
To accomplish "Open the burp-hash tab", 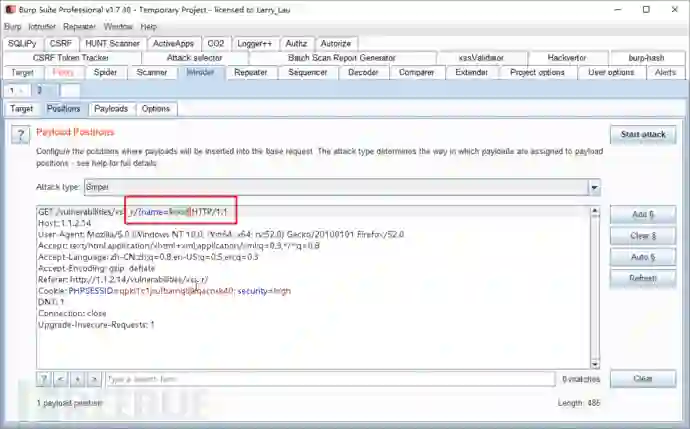I will tap(646, 58).
